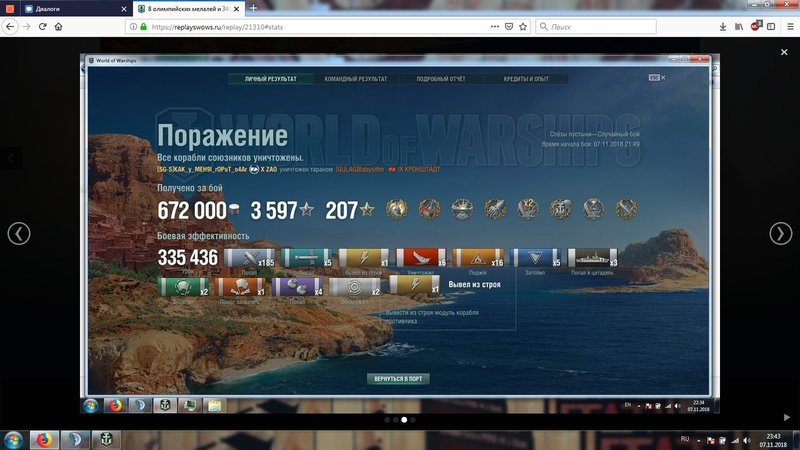
Task: Click the orange capture assist ribbon x1
Action: tap(240, 287)
